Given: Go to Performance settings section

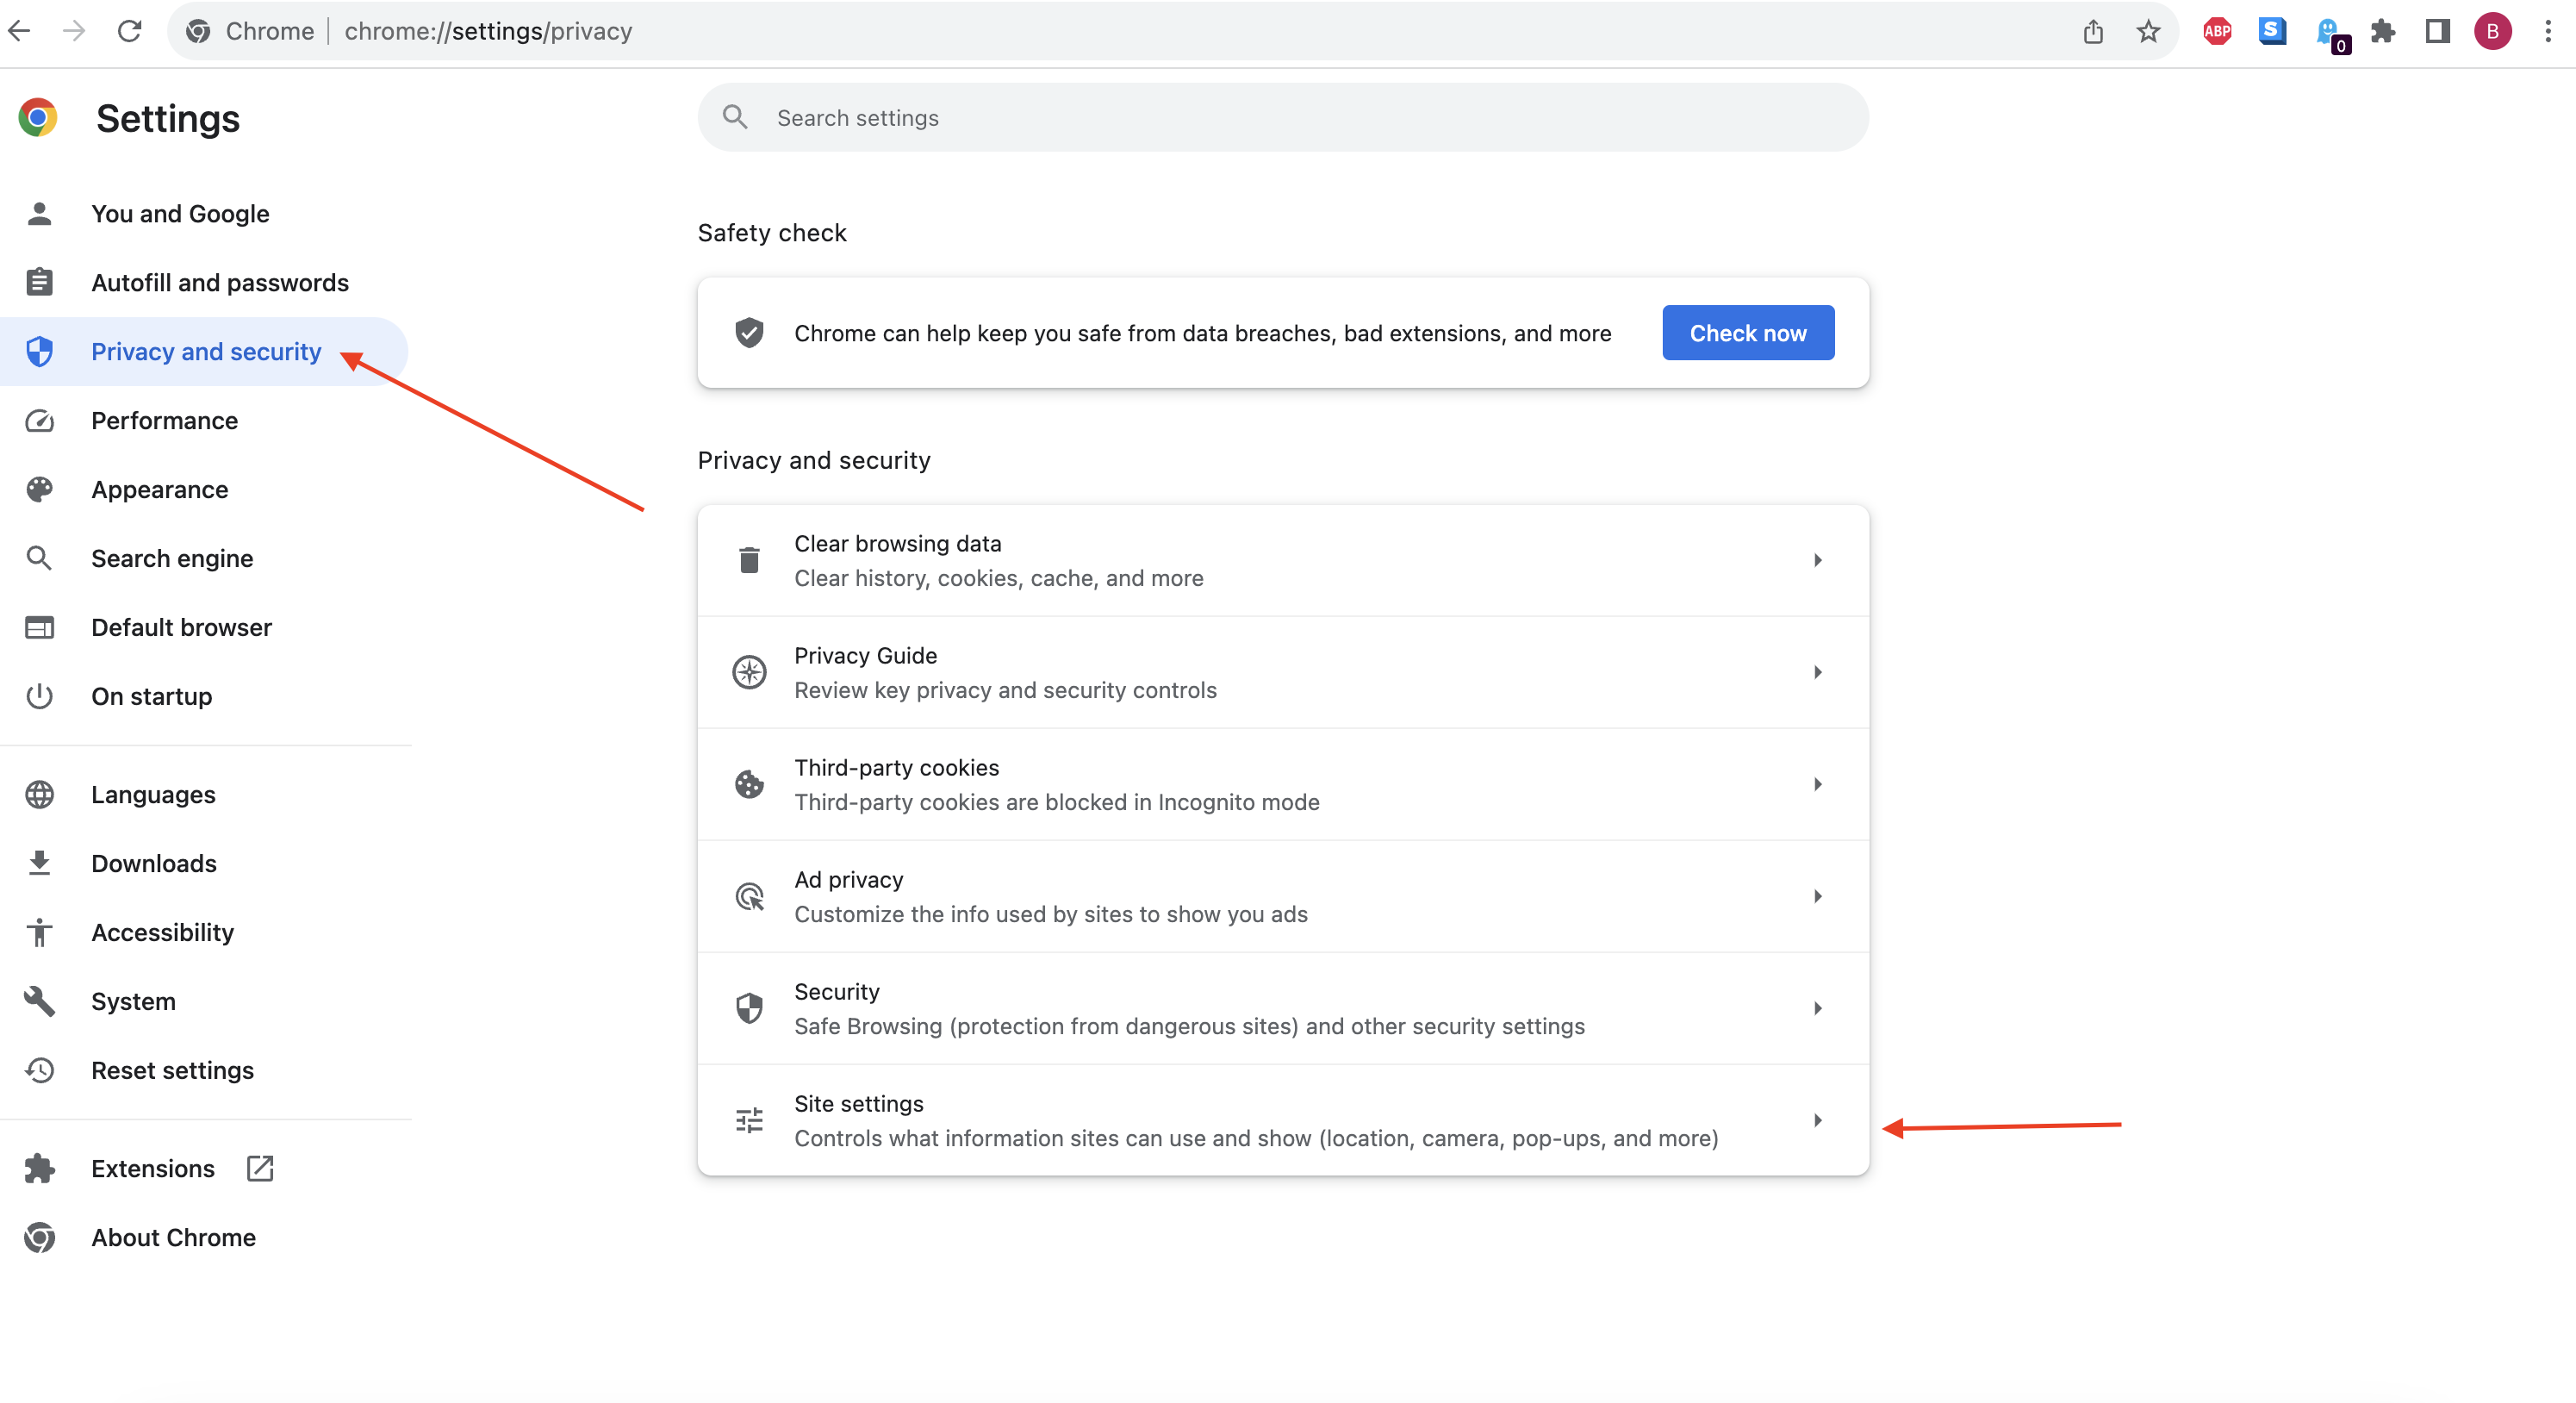Looking at the screenshot, I should [164, 421].
